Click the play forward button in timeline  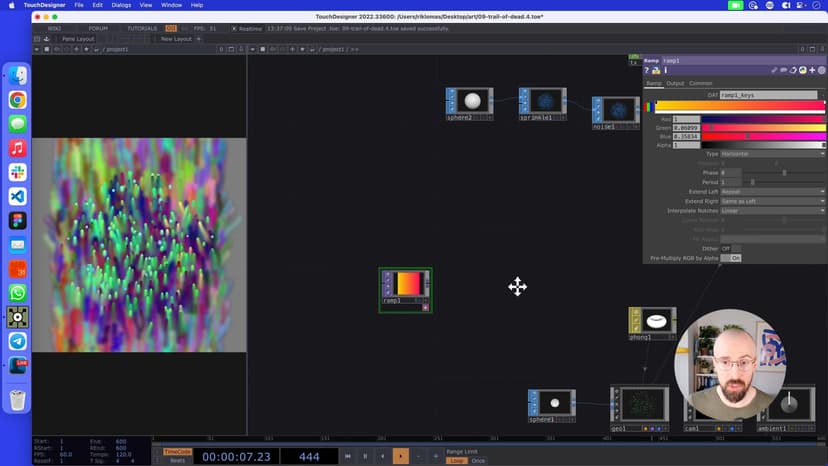point(400,456)
